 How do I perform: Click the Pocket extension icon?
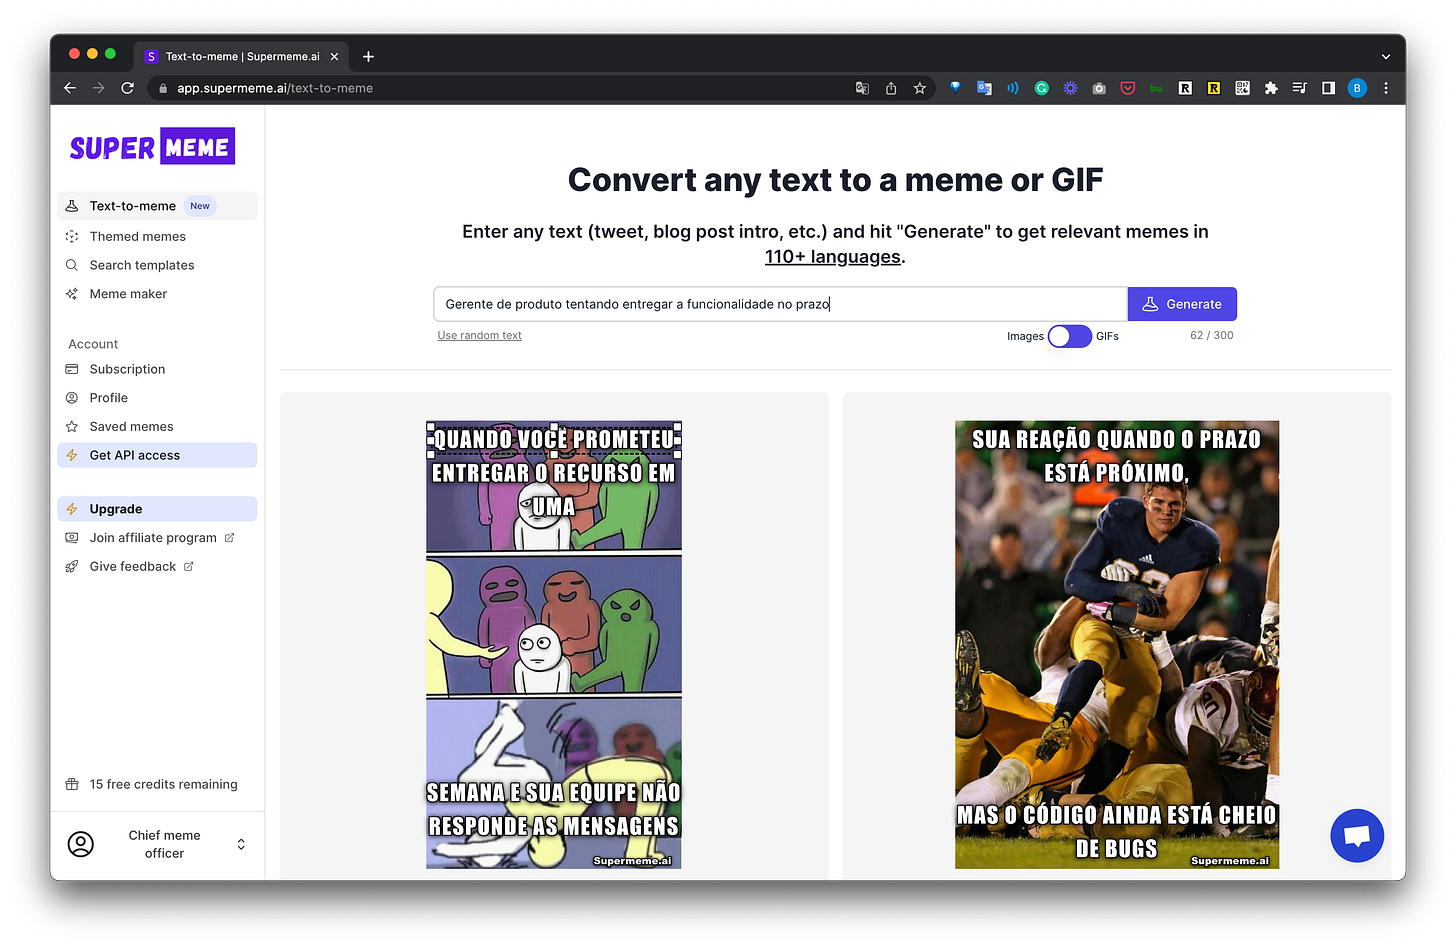1127,88
